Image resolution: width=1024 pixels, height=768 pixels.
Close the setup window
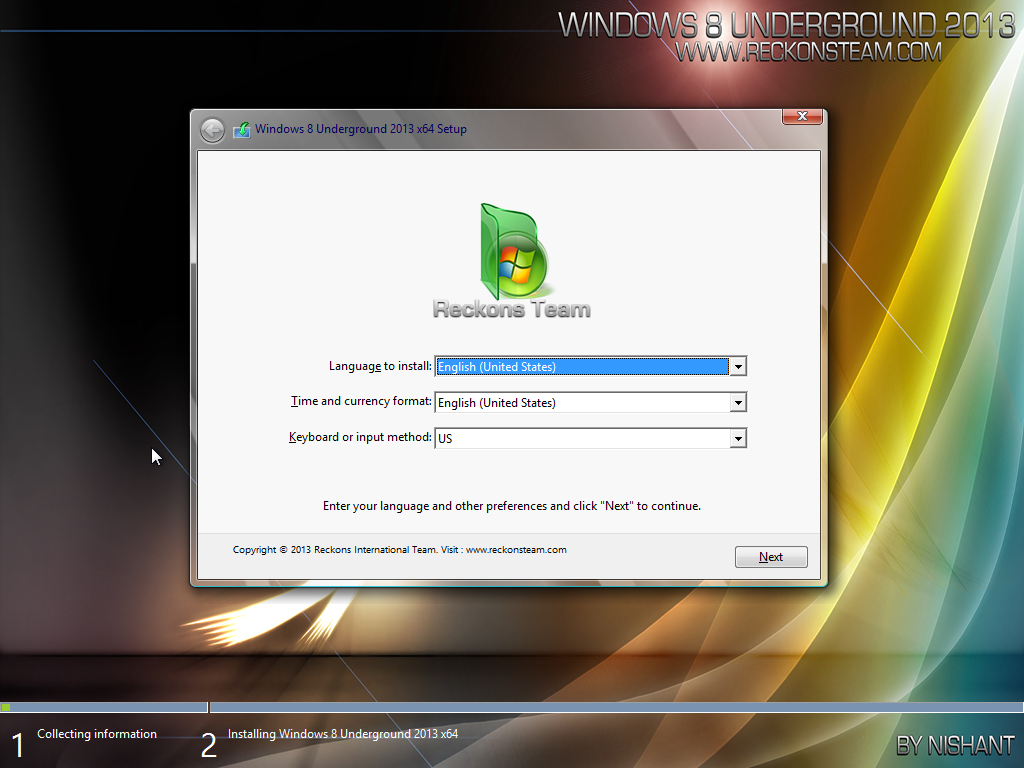pos(803,116)
